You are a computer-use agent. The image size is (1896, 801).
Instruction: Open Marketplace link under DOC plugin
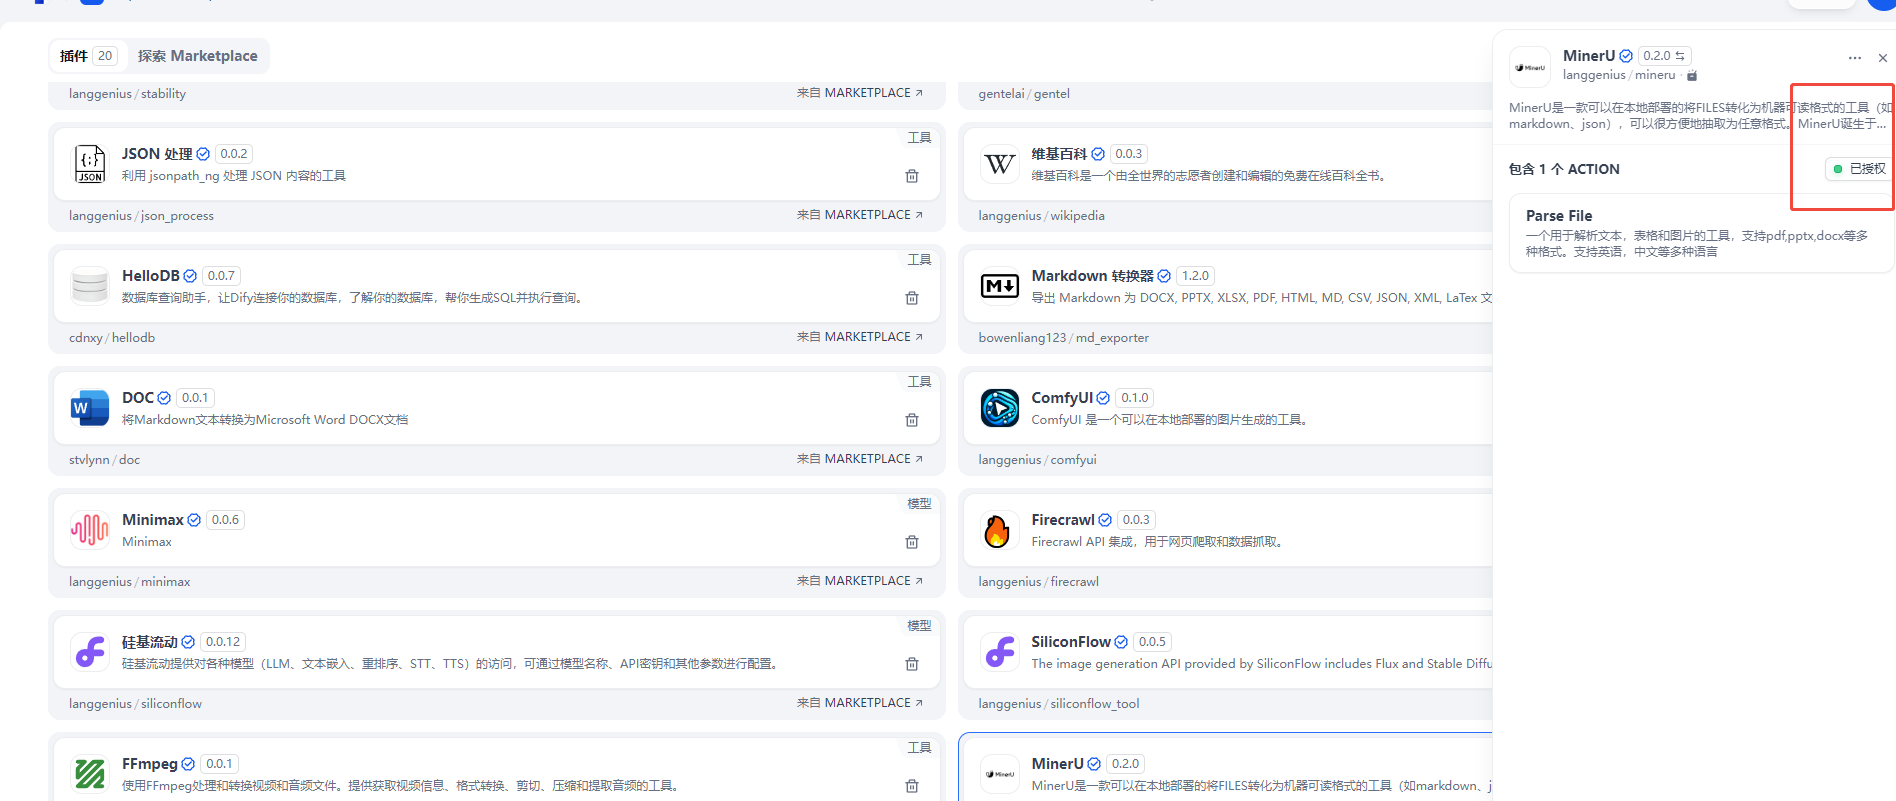(860, 459)
